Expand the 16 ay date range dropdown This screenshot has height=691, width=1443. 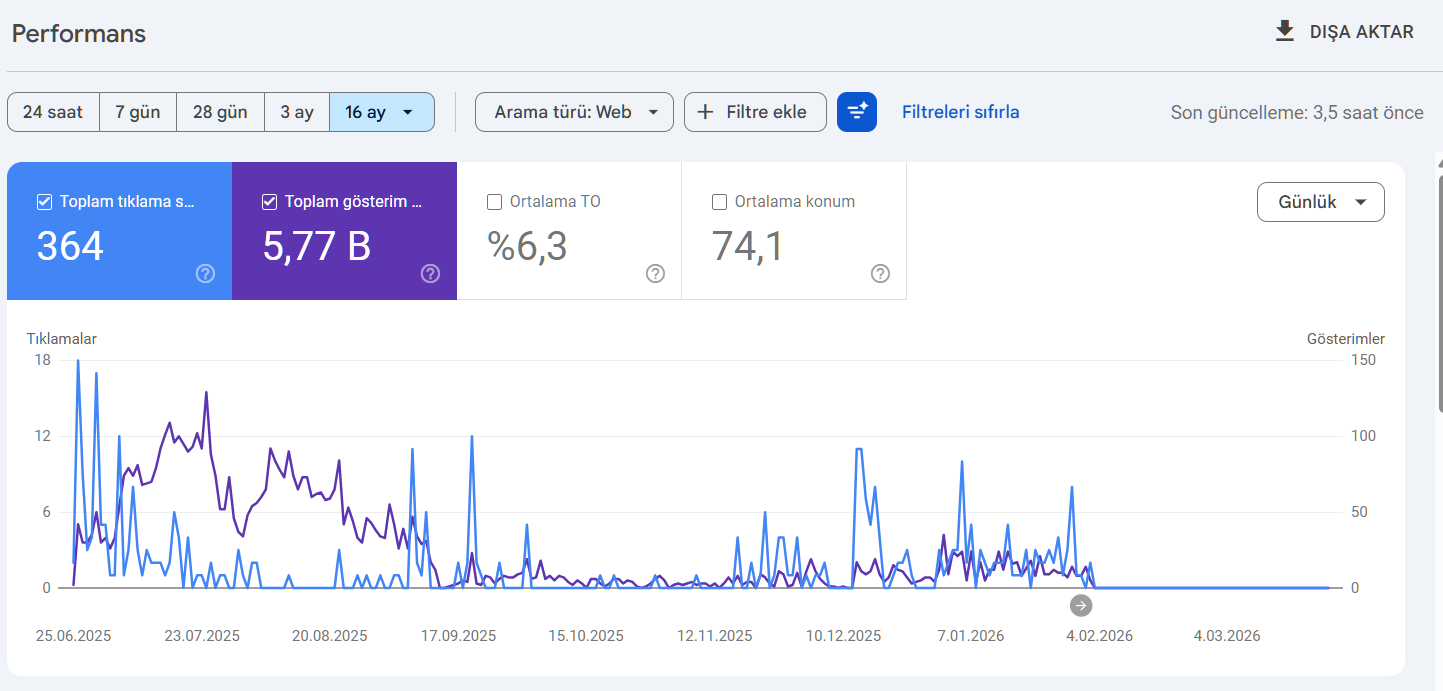382,112
